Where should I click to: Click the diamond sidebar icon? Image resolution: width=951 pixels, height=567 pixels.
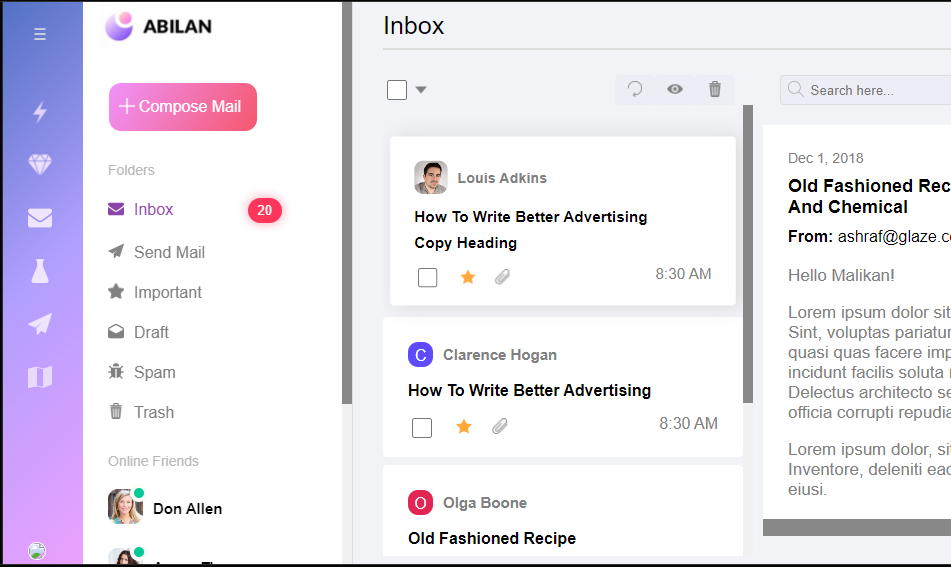point(40,164)
